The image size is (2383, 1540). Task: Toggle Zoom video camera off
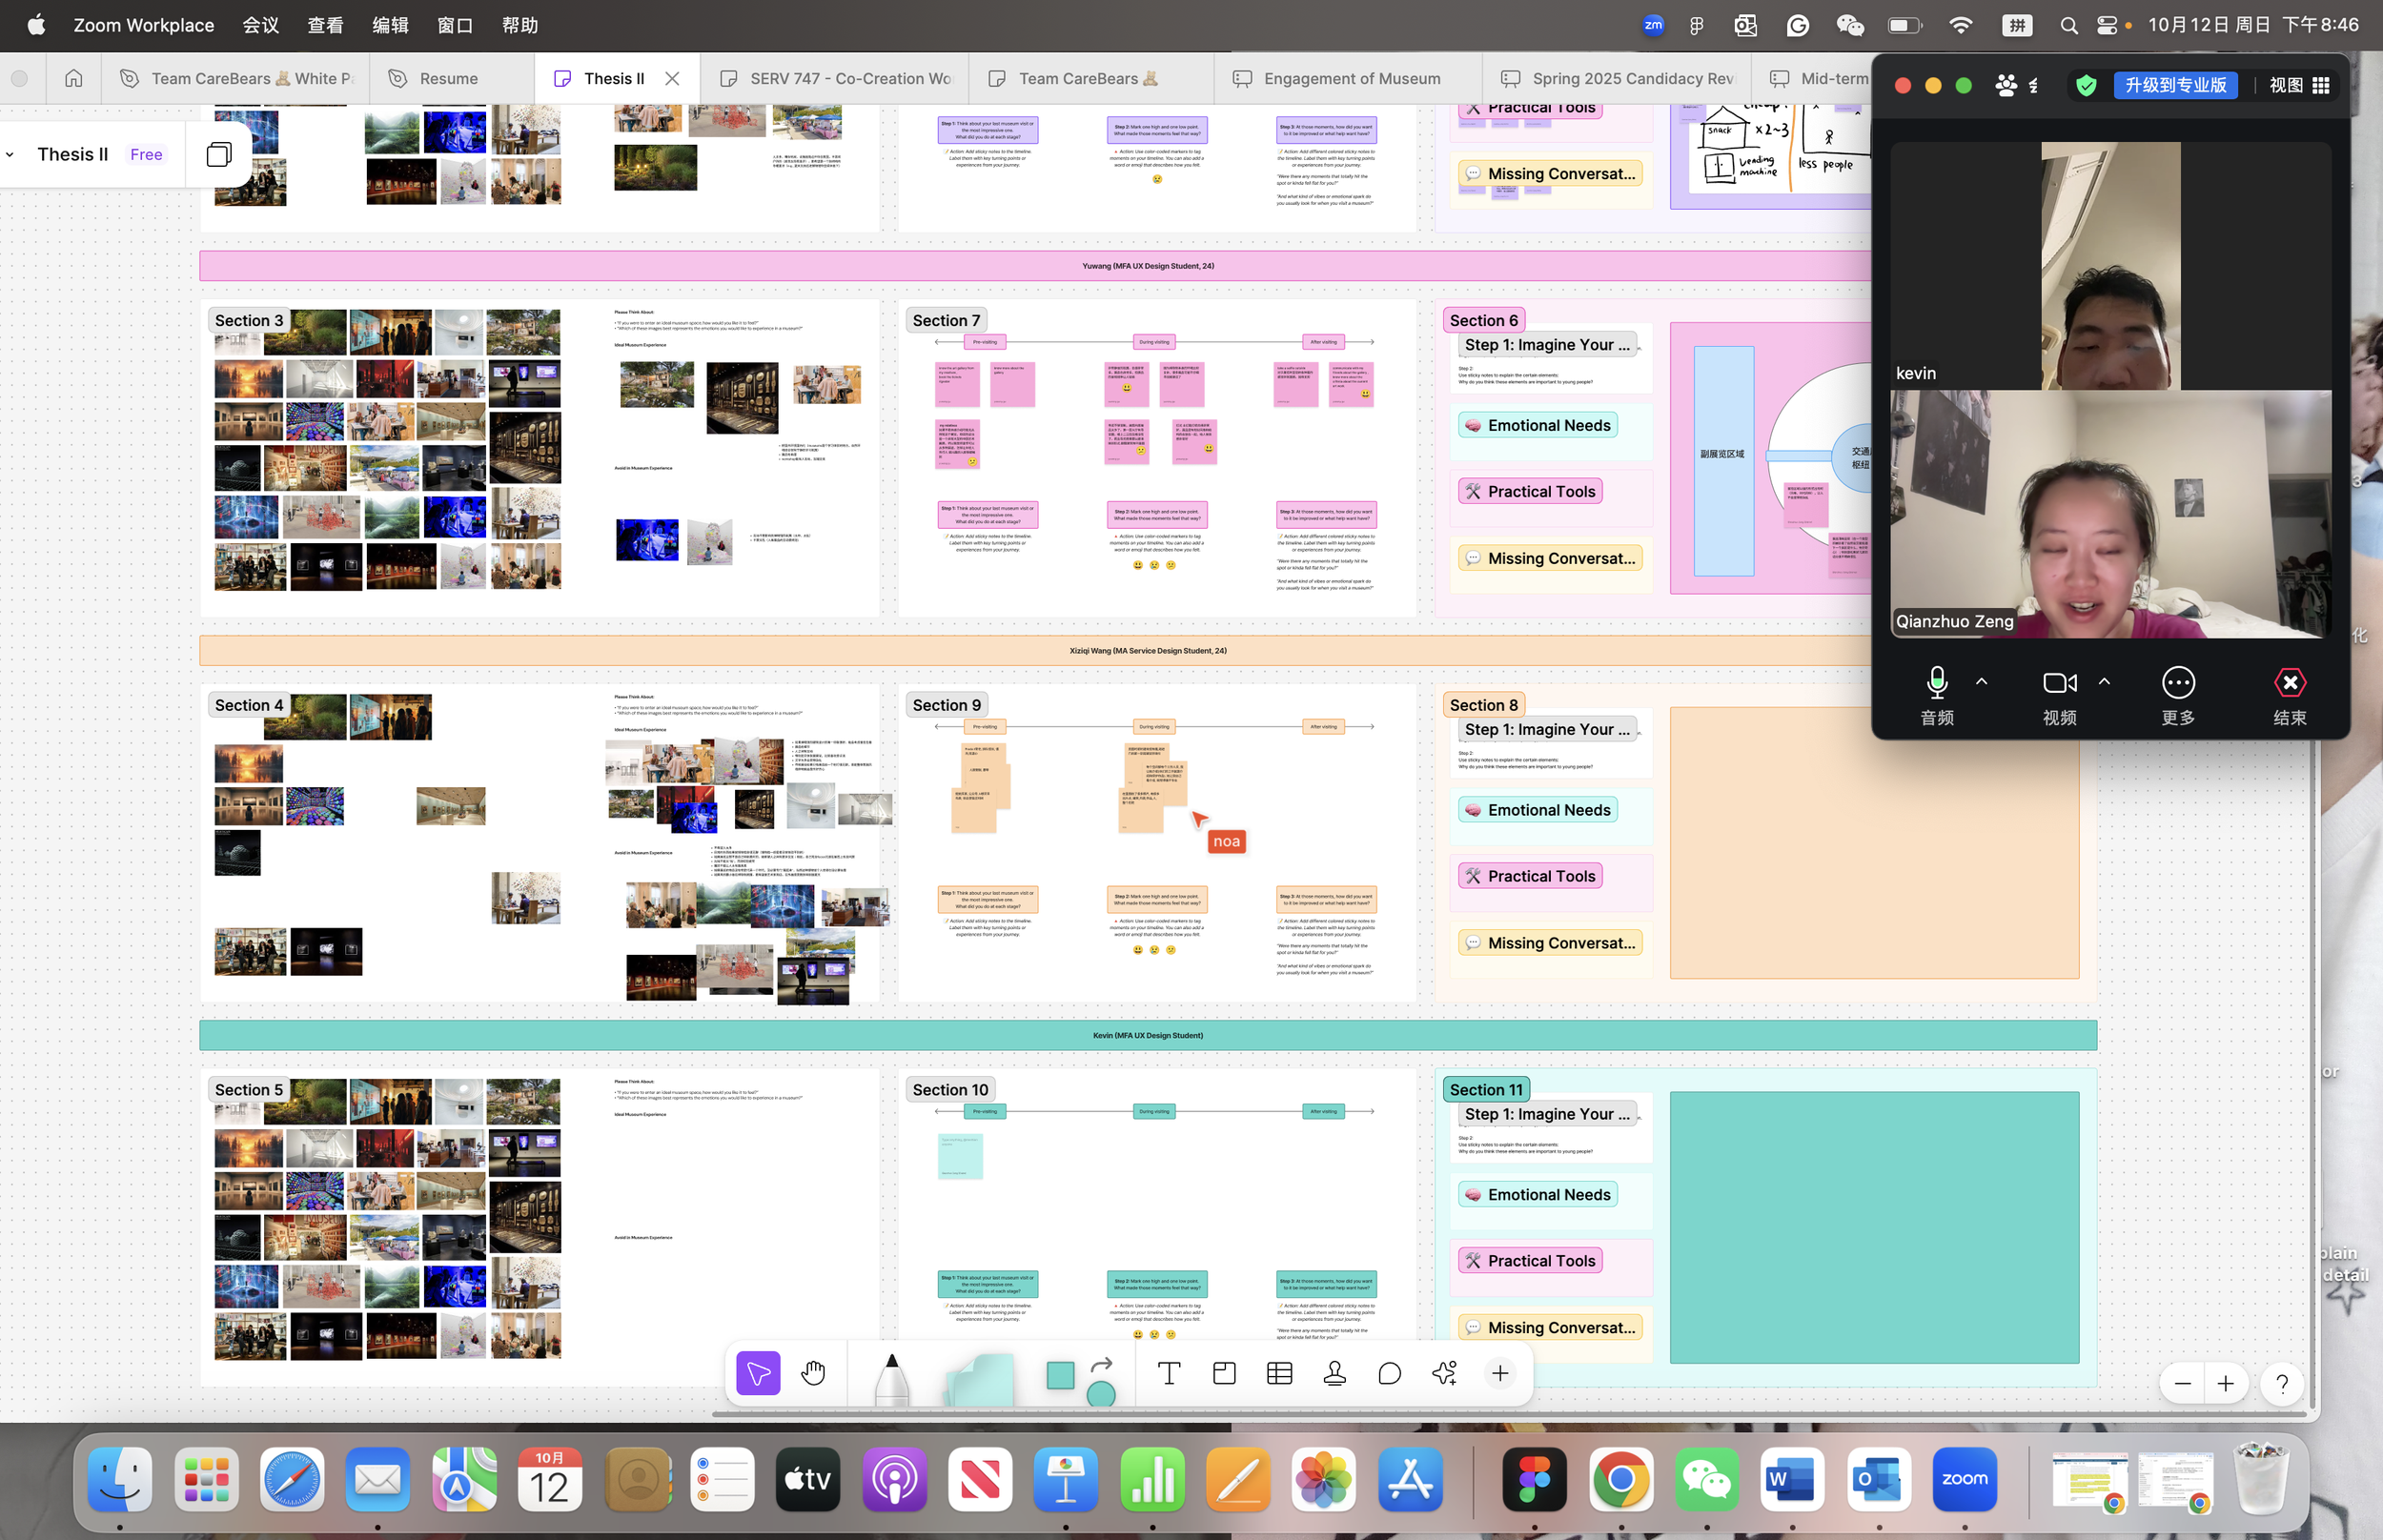pyautogui.click(x=2059, y=684)
